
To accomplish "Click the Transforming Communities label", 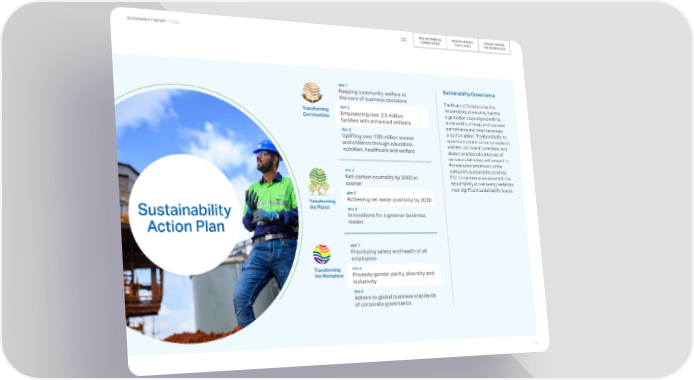I will point(316,111).
